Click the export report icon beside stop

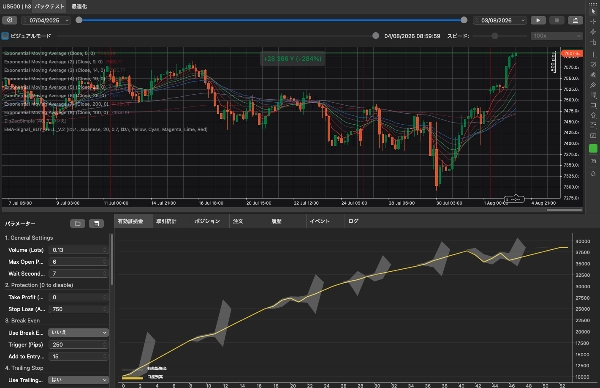coord(575,20)
